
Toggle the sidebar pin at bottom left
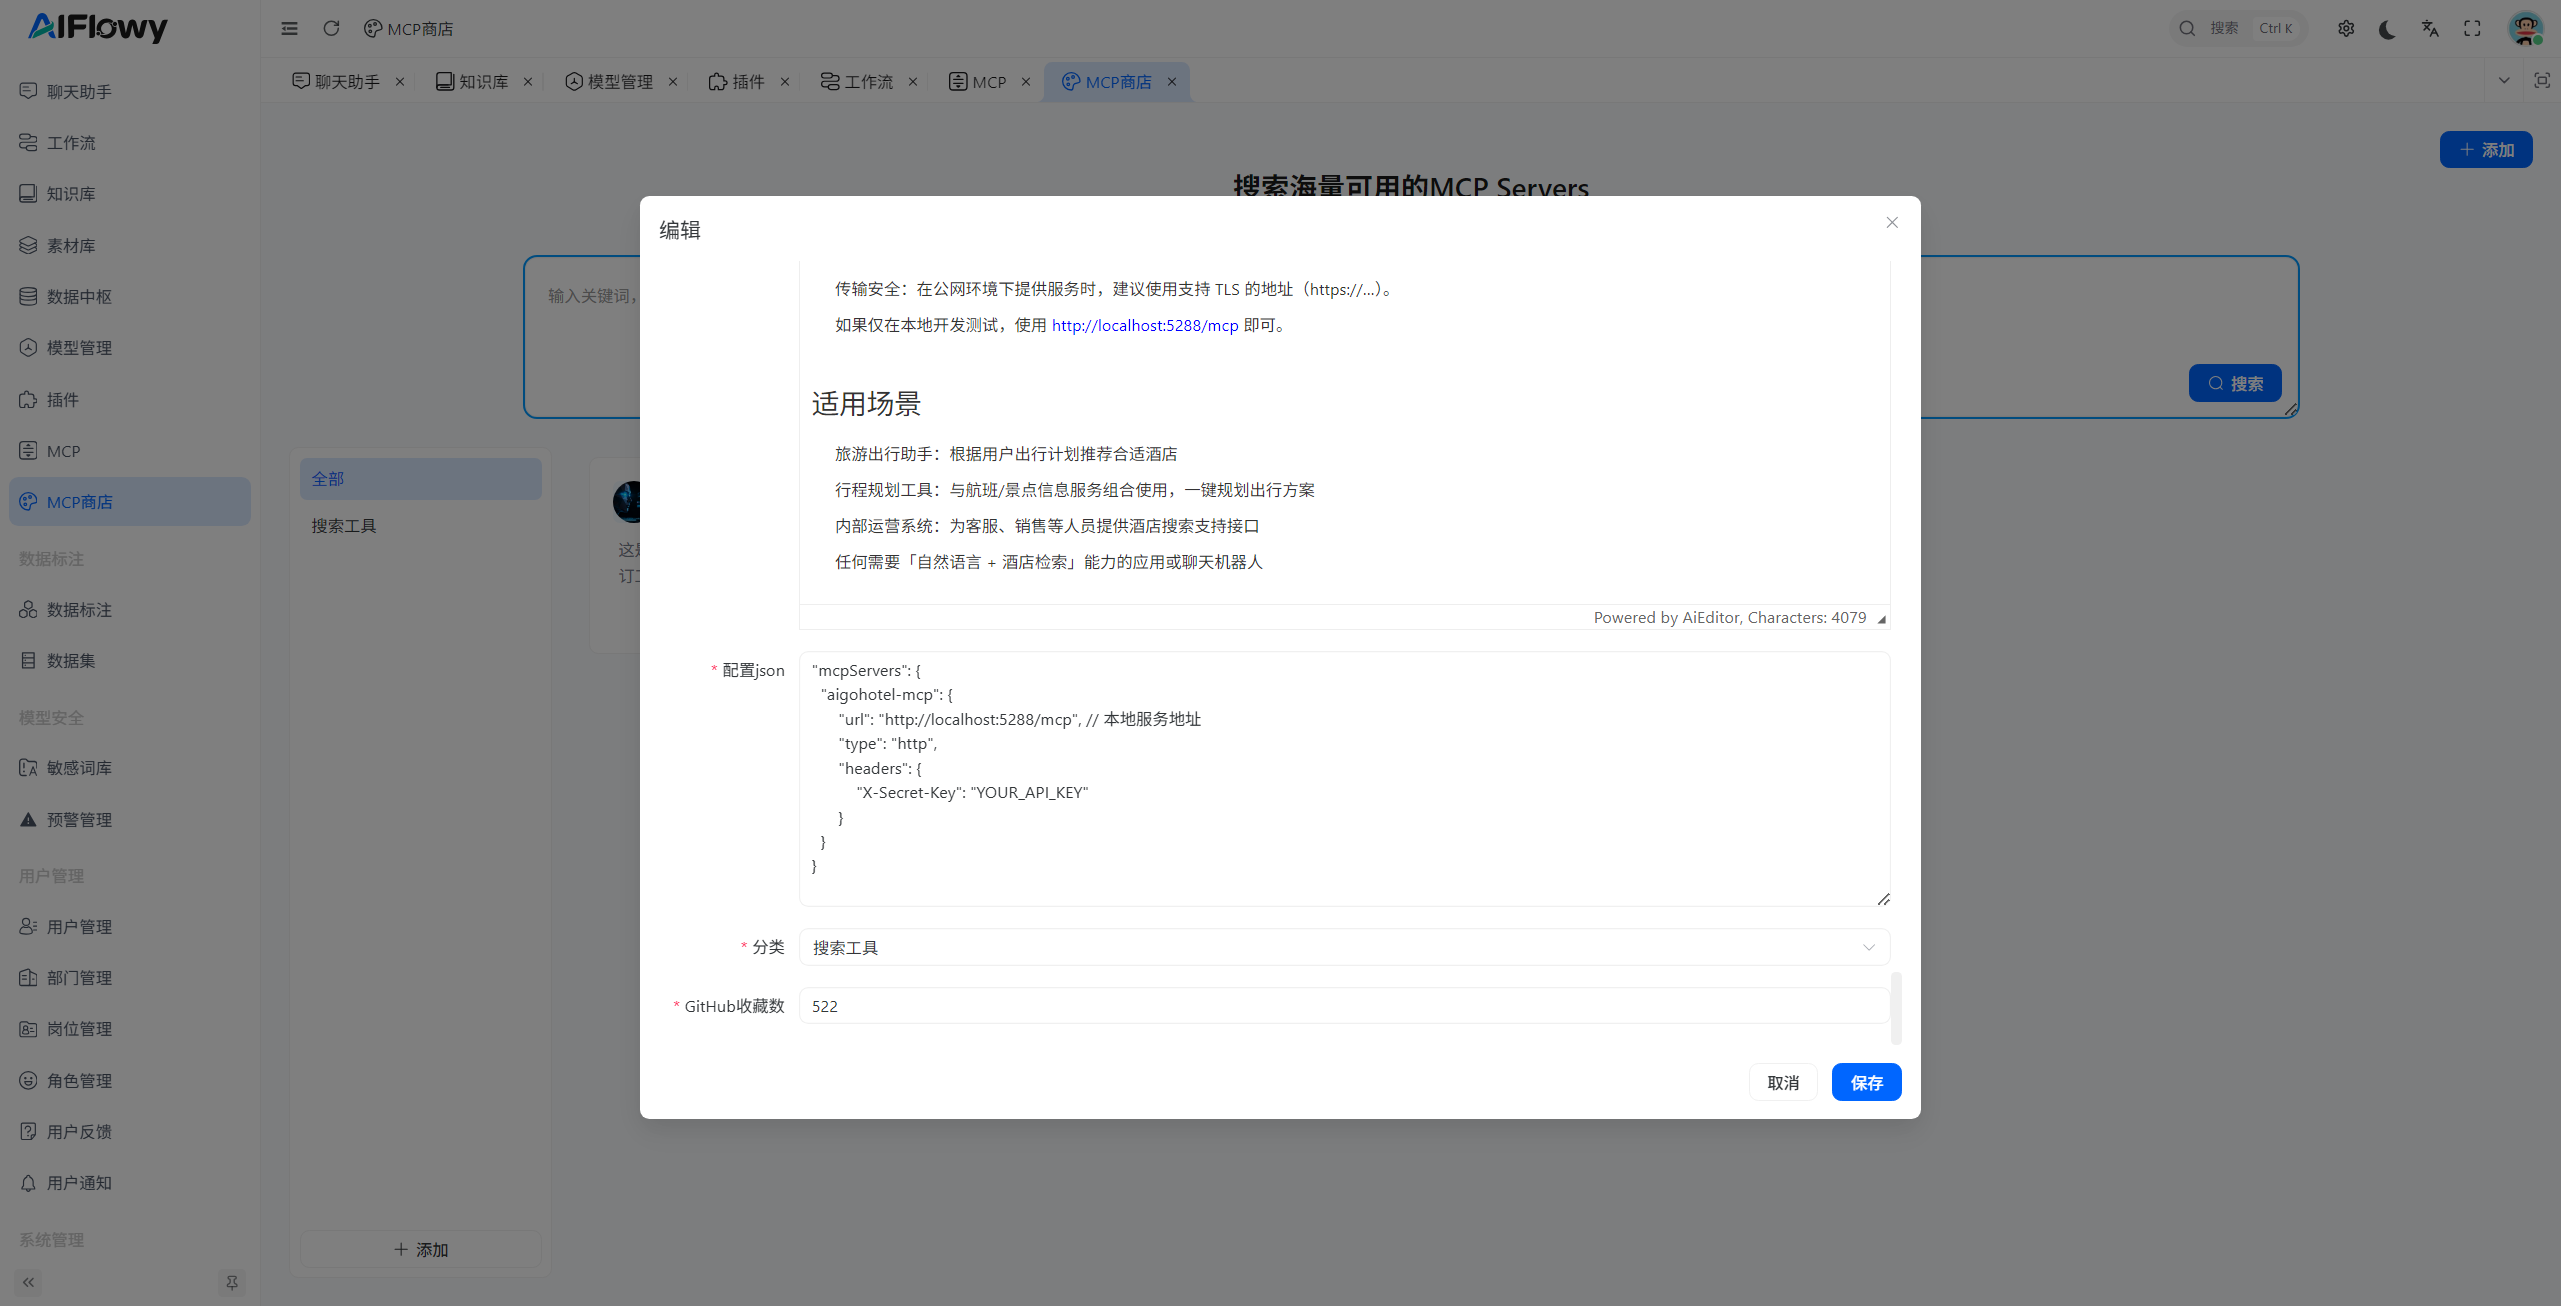pyautogui.click(x=231, y=1282)
